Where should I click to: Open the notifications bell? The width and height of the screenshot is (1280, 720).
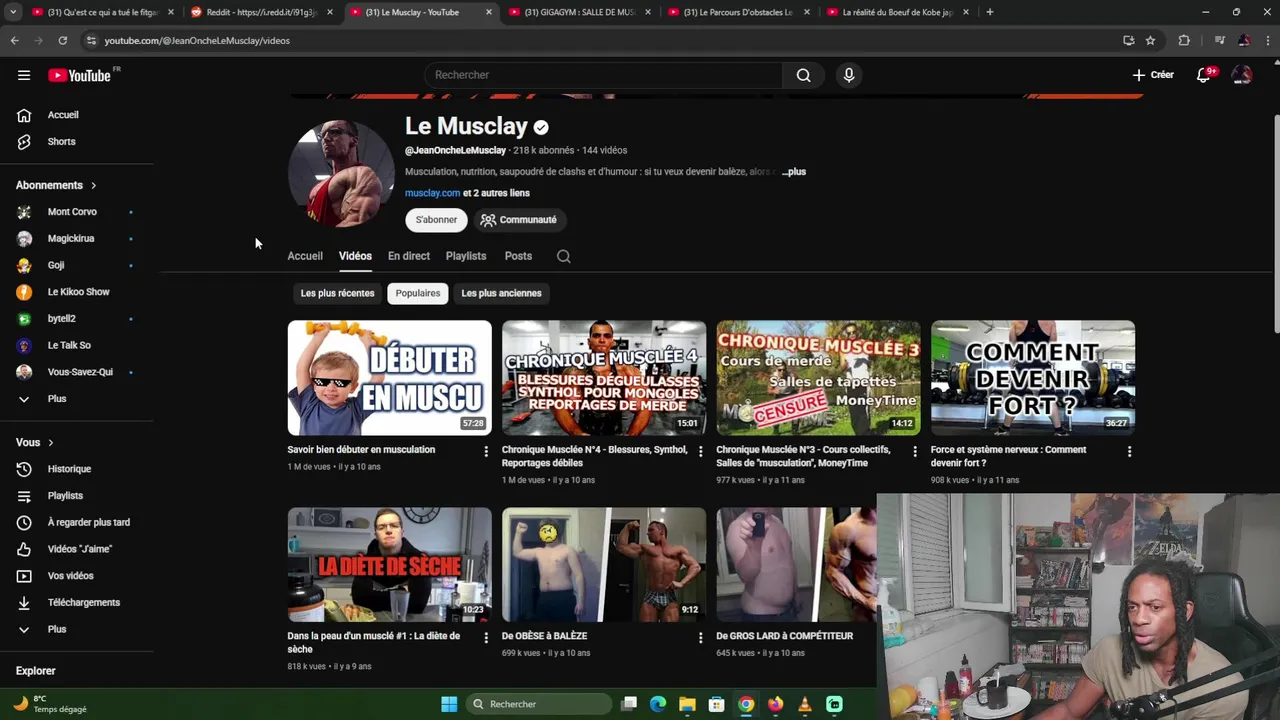tap(1204, 75)
